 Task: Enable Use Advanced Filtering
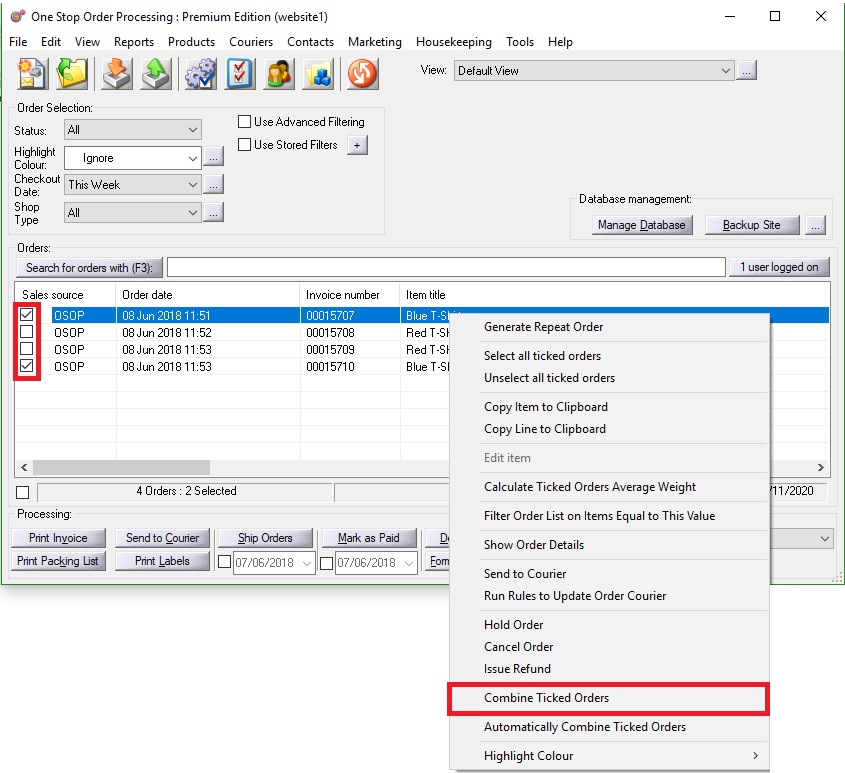pos(244,122)
